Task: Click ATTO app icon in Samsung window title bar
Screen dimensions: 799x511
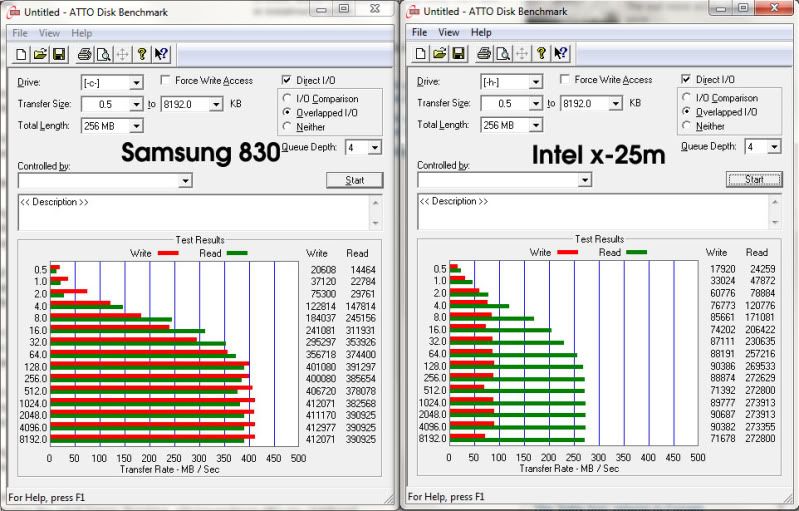Action: coord(14,12)
